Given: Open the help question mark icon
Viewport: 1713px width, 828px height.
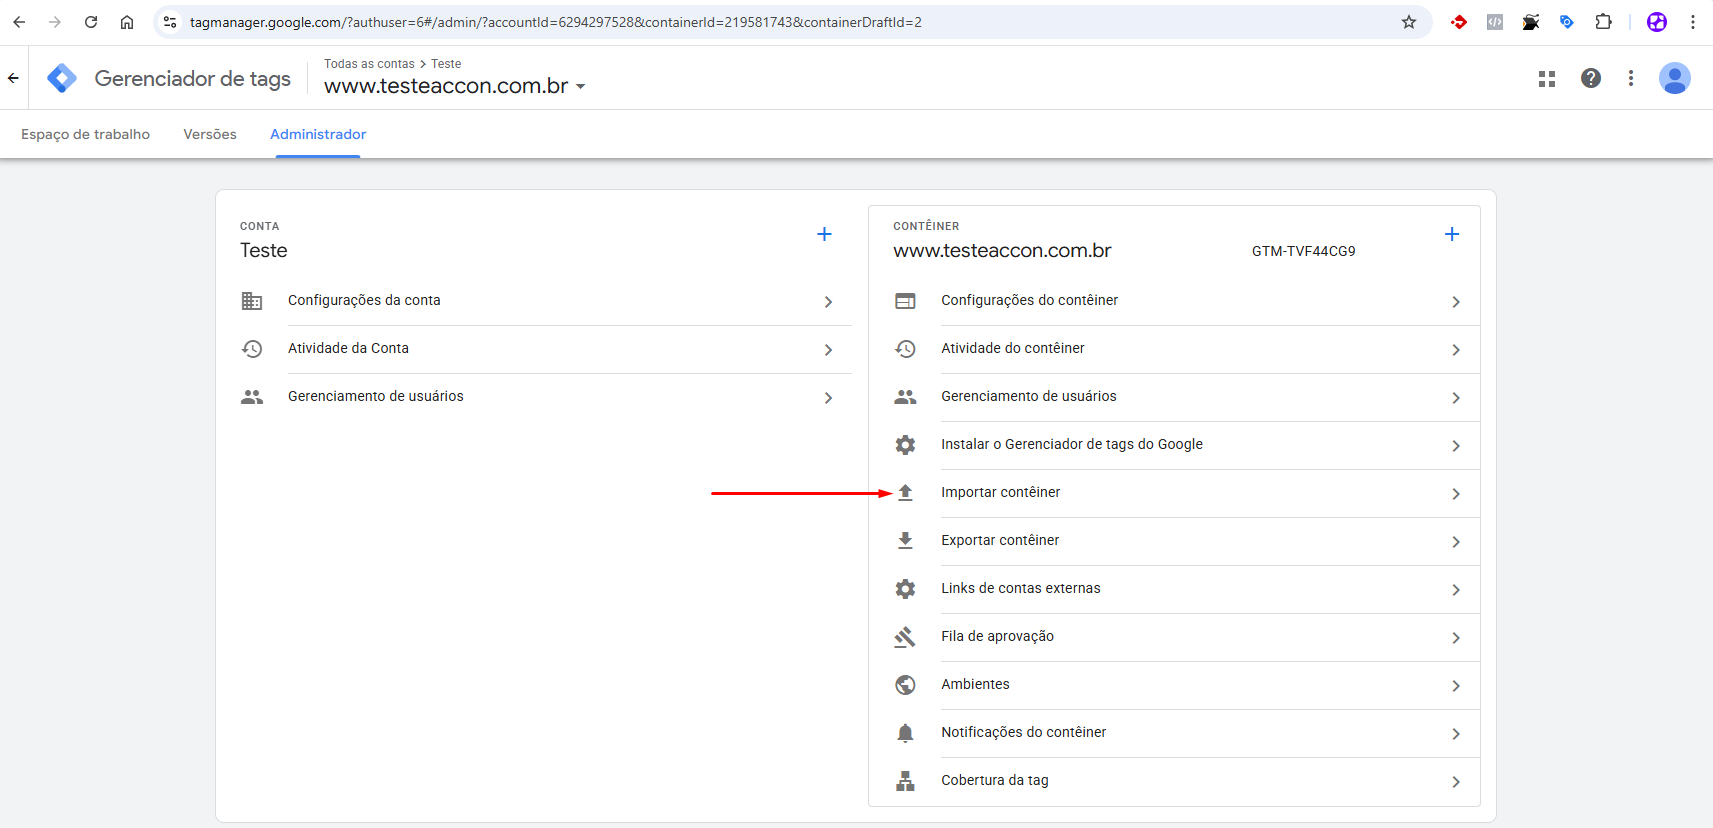Looking at the screenshot, I should pos(1590,78).
